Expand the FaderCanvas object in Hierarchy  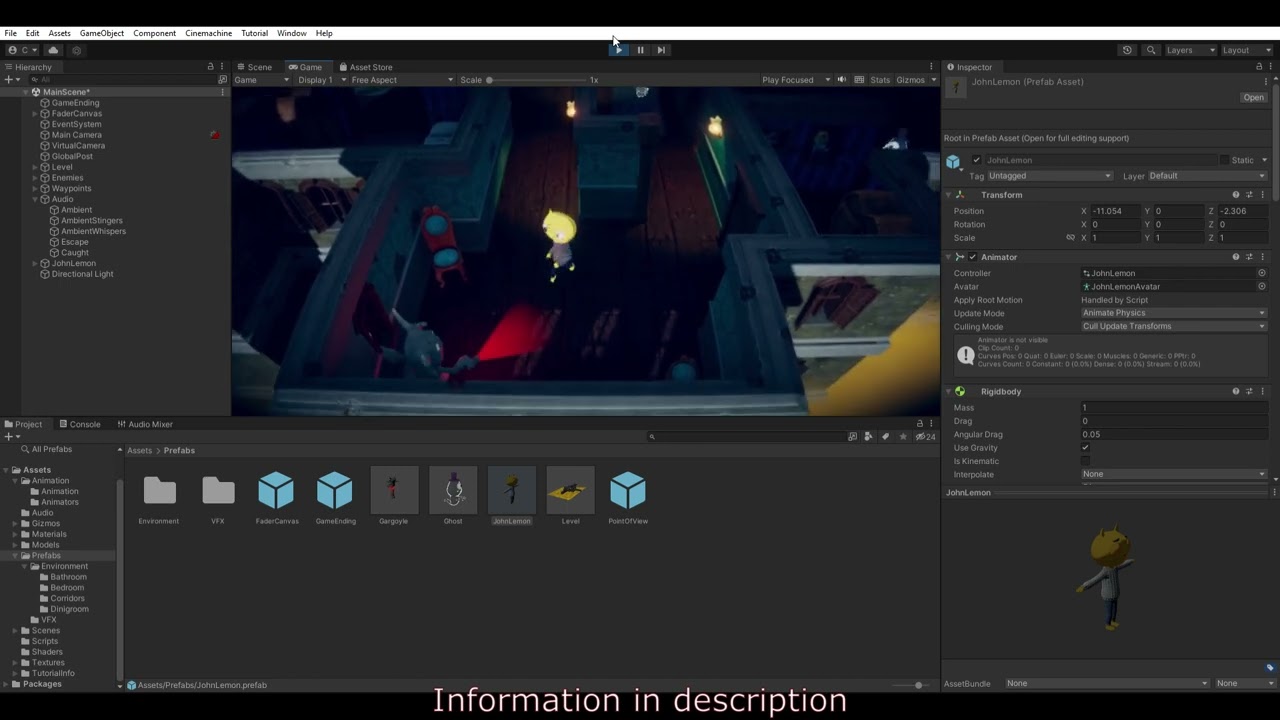(x=35, y=114)
